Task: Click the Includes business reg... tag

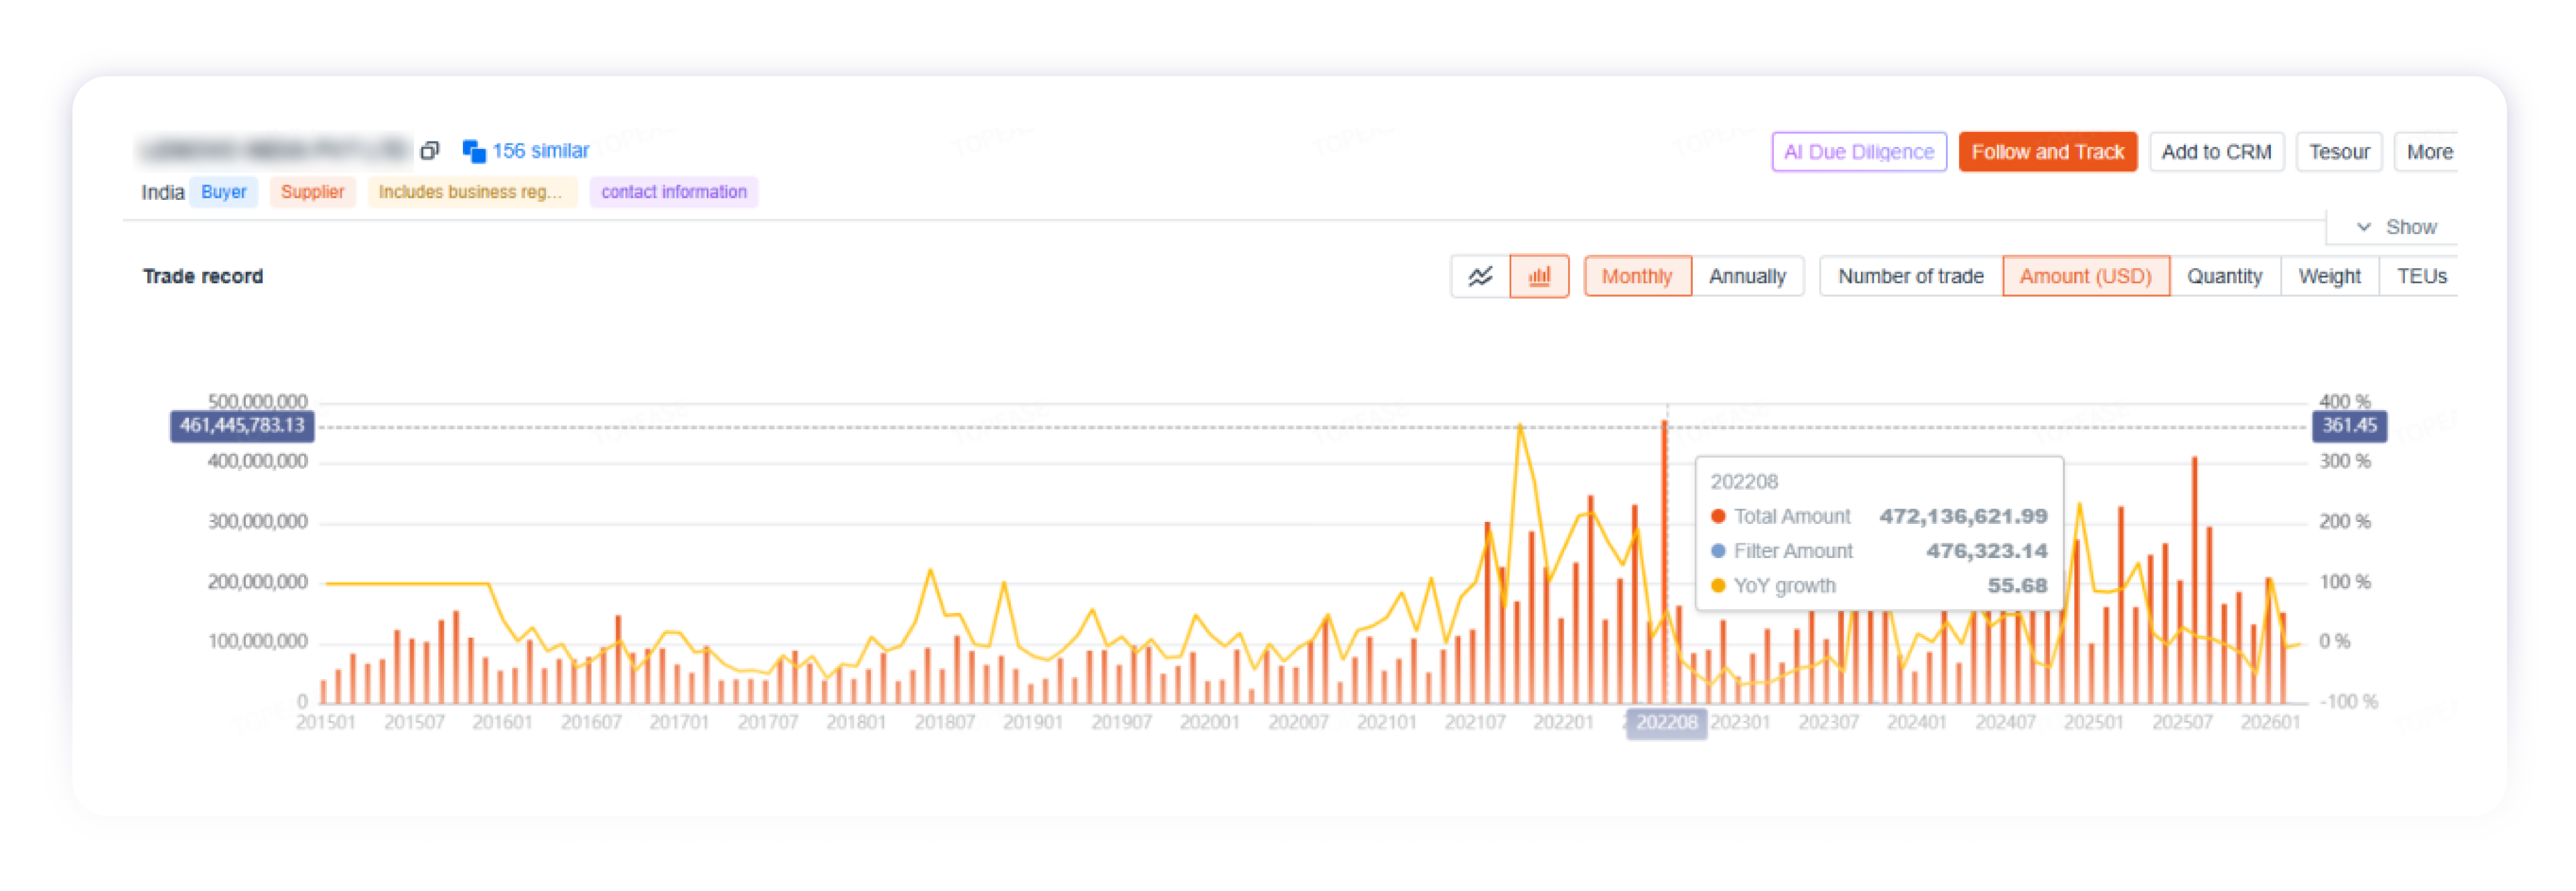Action: [472, 192]
